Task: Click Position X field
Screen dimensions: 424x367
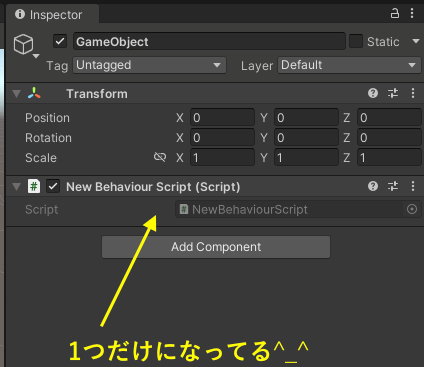Action: pos(222,118)
